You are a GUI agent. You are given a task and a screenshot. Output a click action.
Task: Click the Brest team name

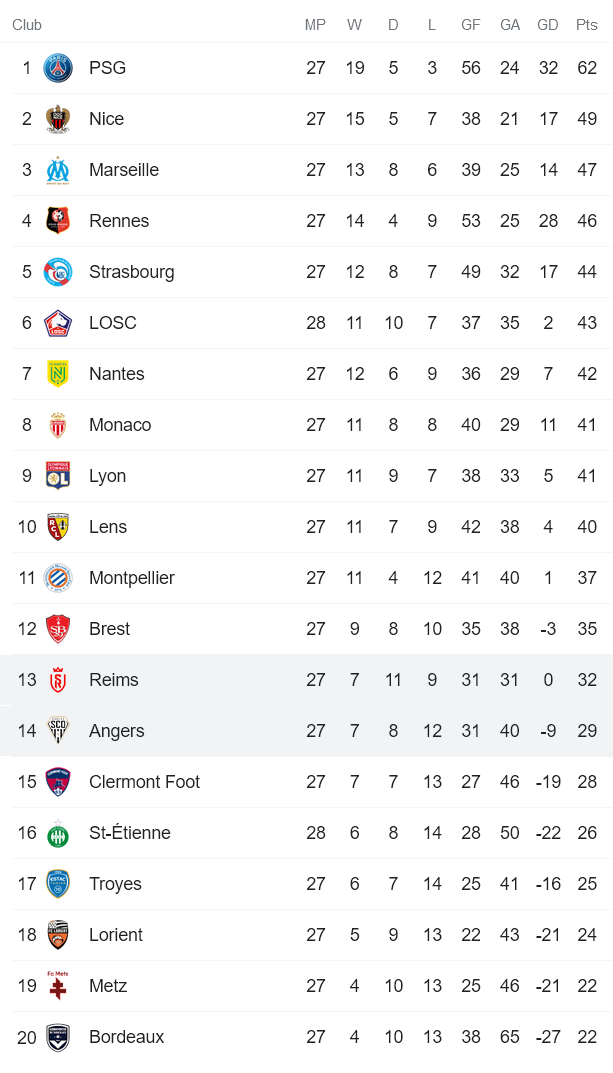point(109,629)
